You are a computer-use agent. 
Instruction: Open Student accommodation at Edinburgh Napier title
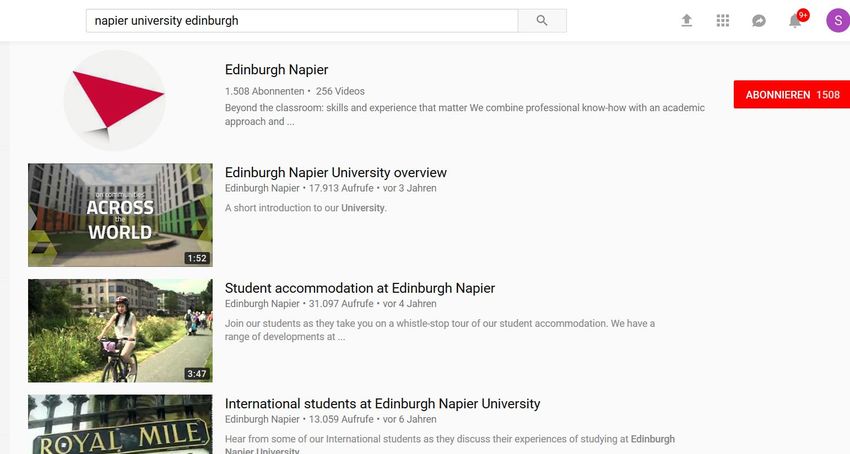point(360,288)
